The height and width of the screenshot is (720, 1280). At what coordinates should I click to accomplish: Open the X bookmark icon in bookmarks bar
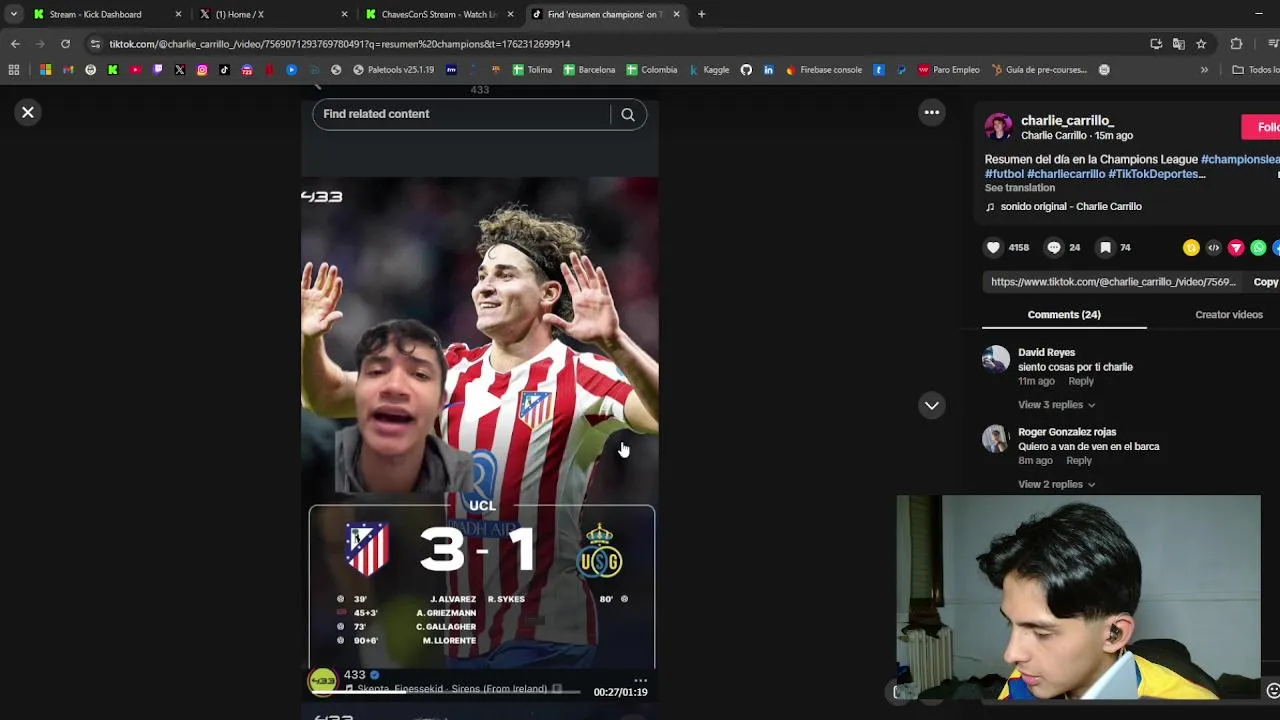click(x=180, y=70)
